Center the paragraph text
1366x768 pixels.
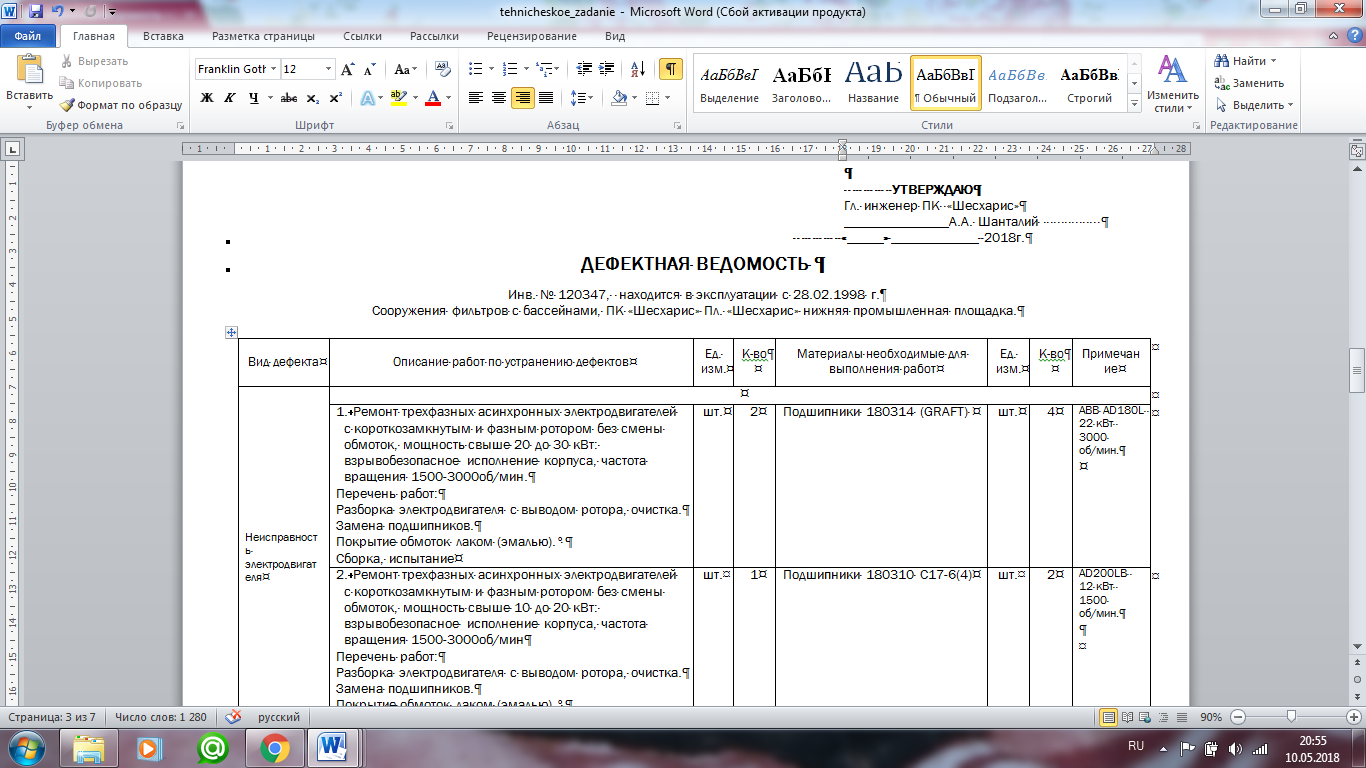coord(499,98)
